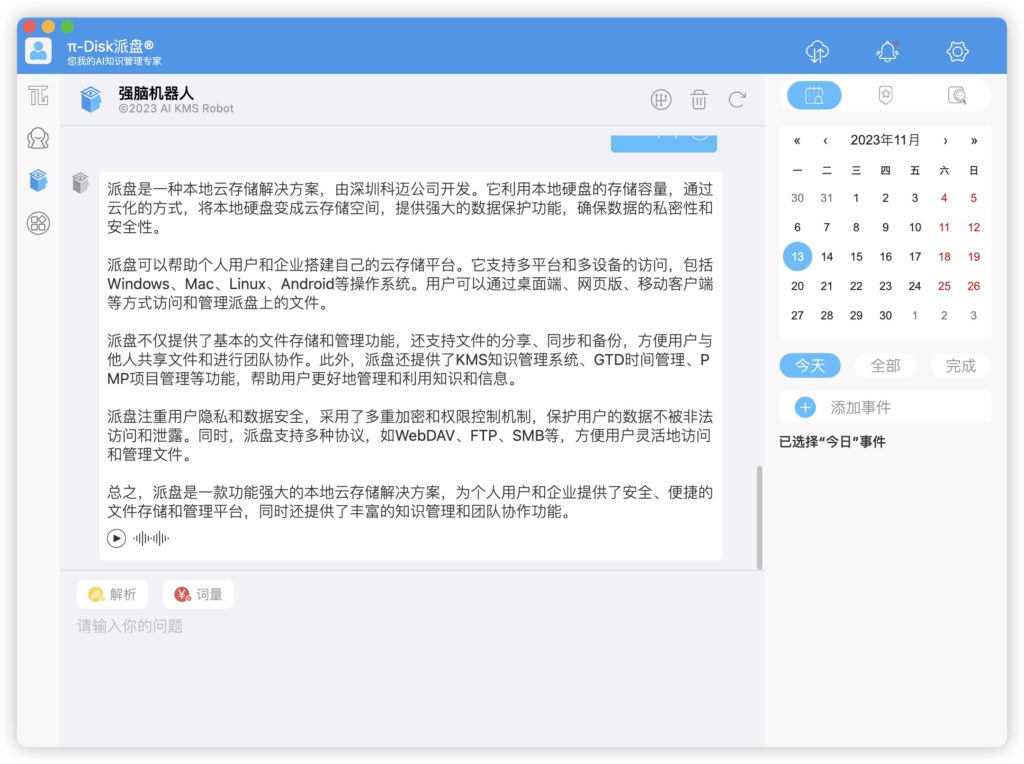Select the 今天 filter

tap(810, 366)
